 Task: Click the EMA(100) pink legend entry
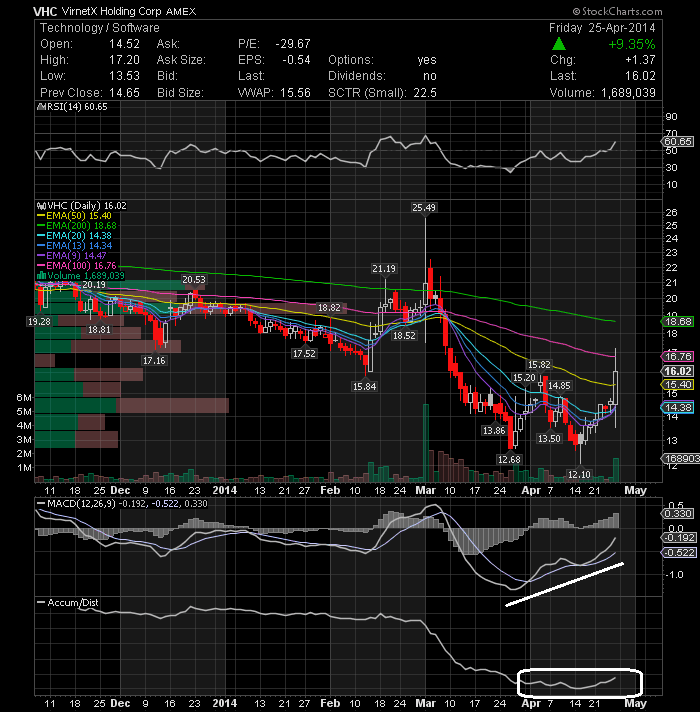[77, 266]
